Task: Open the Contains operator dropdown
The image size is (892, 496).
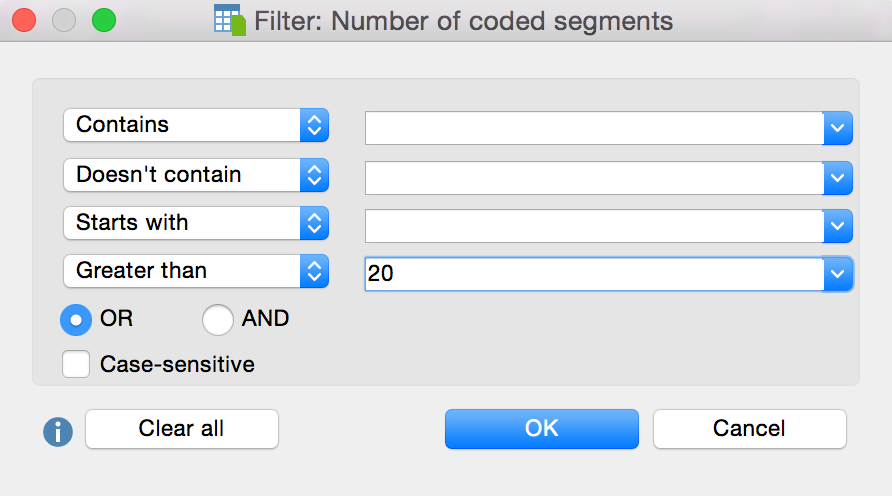Action: (196, 126)
